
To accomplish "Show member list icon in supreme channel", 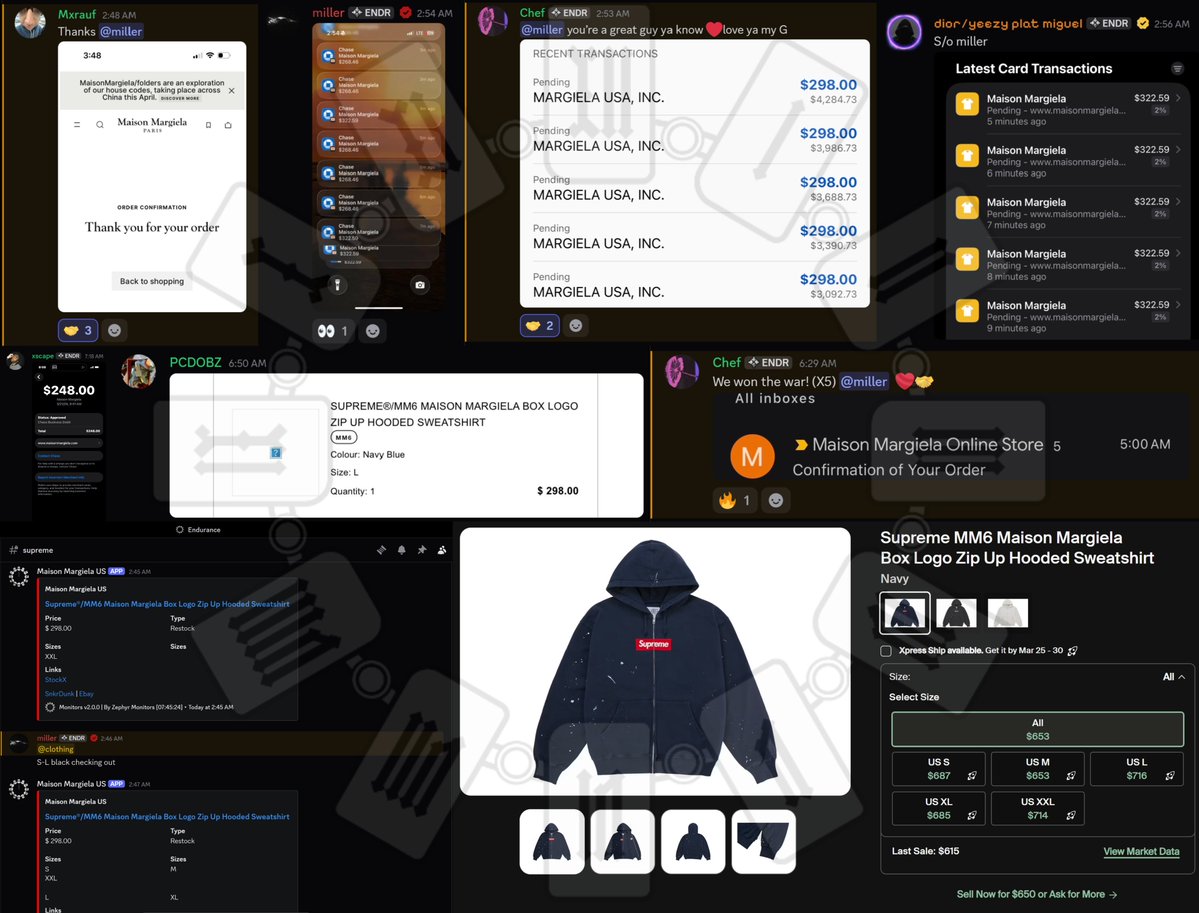I will pyautogui.click(x=442, y=550).
